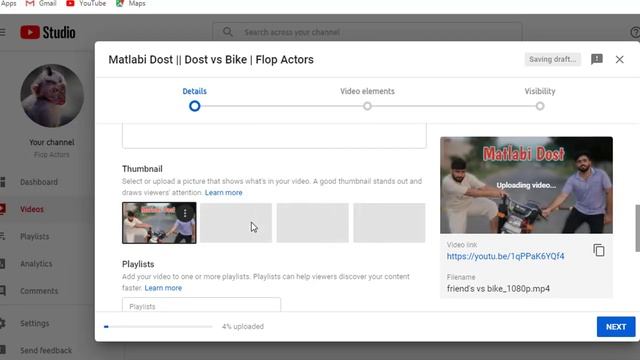The width and height of the screenshot is (640, 360).
Task: Click the dialog title Matlabi Dost text
Action: 211,60
